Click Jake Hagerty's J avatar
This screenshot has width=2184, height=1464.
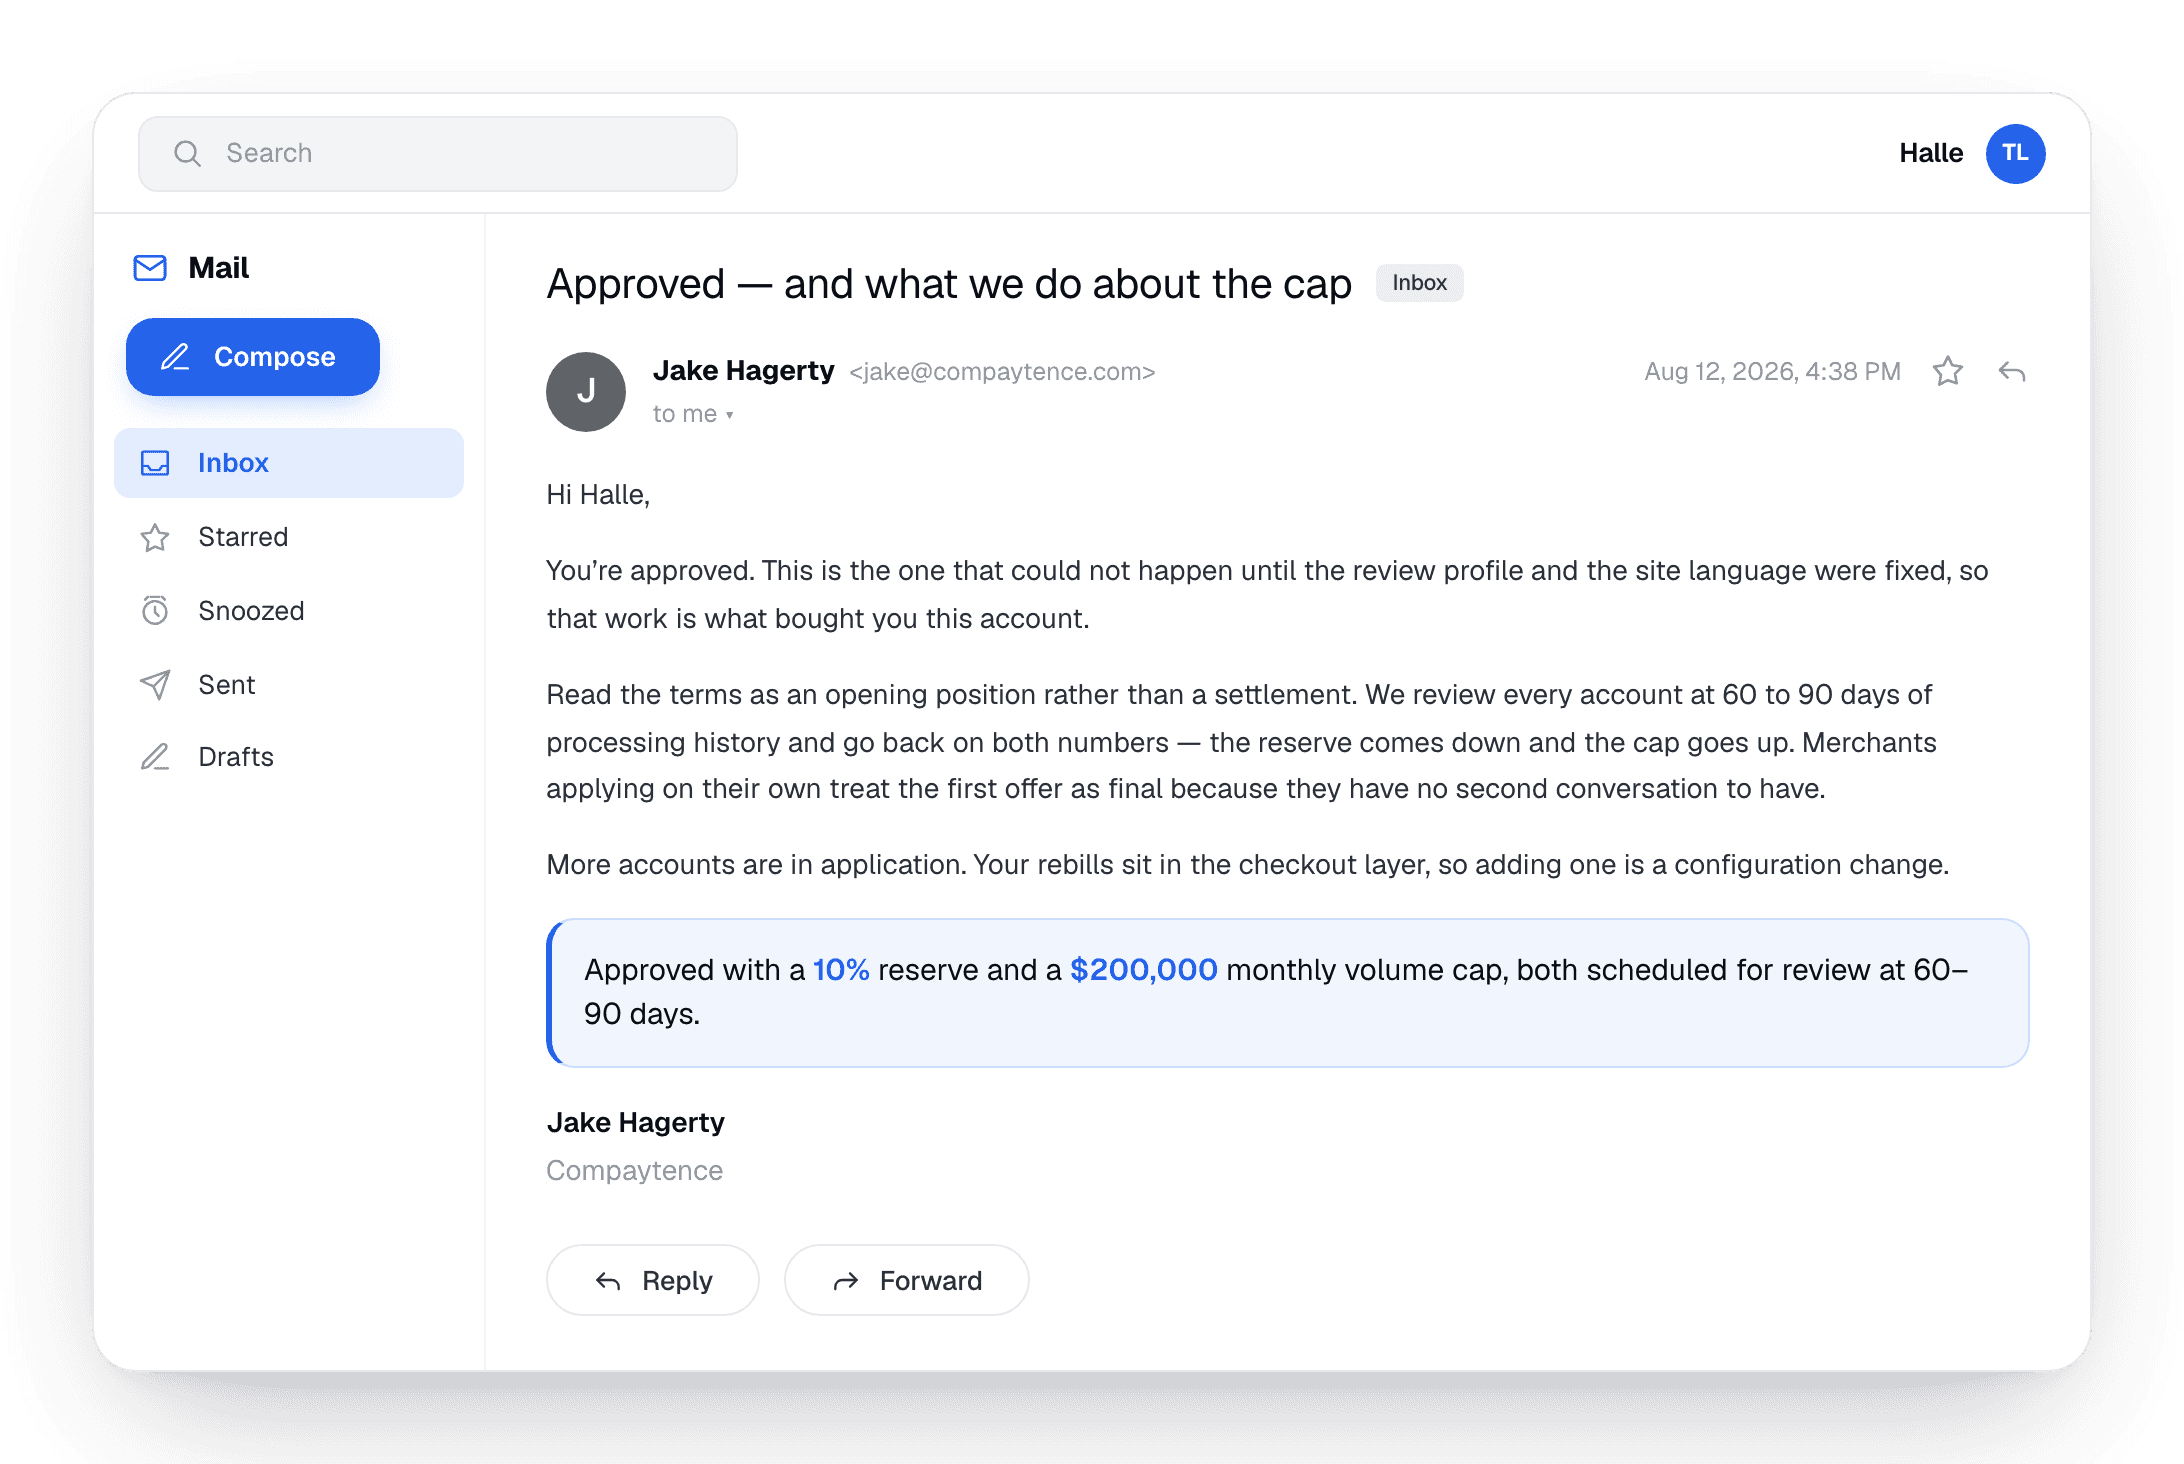[x=586, y=392]
